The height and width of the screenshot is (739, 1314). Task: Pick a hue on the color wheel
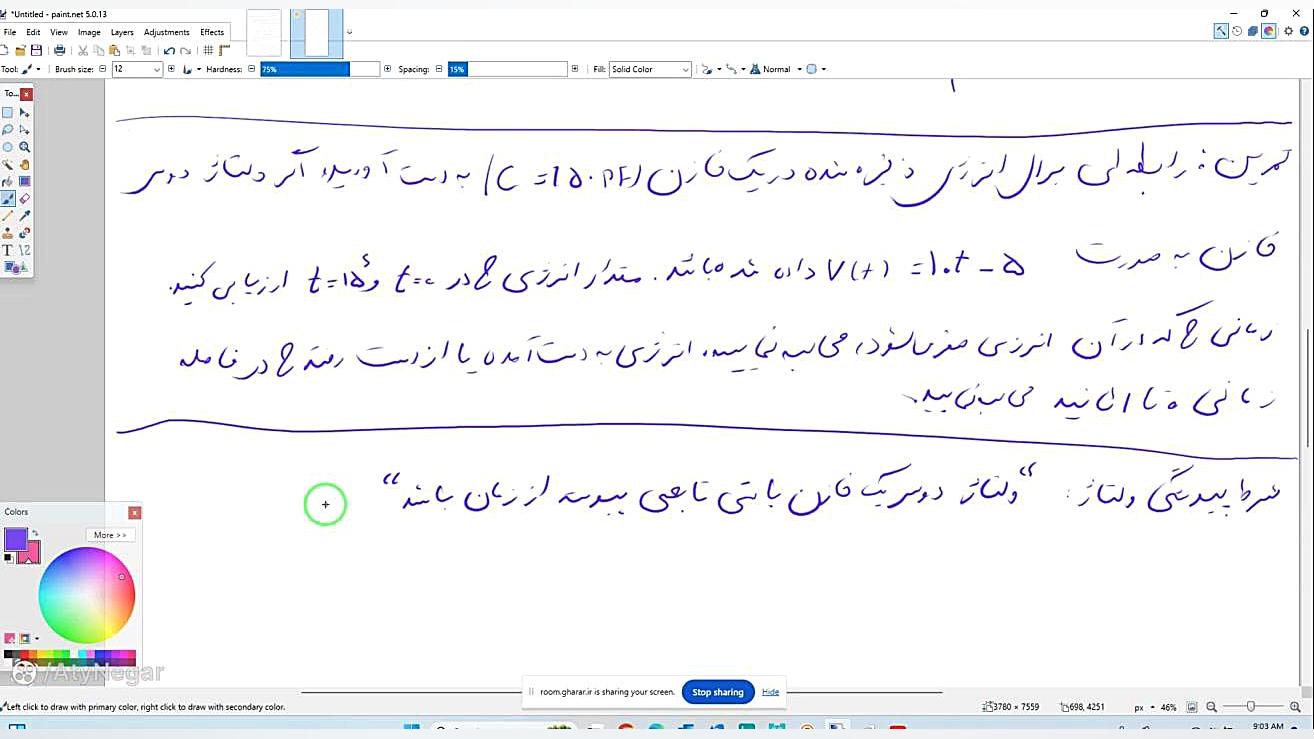coord(87,596)
